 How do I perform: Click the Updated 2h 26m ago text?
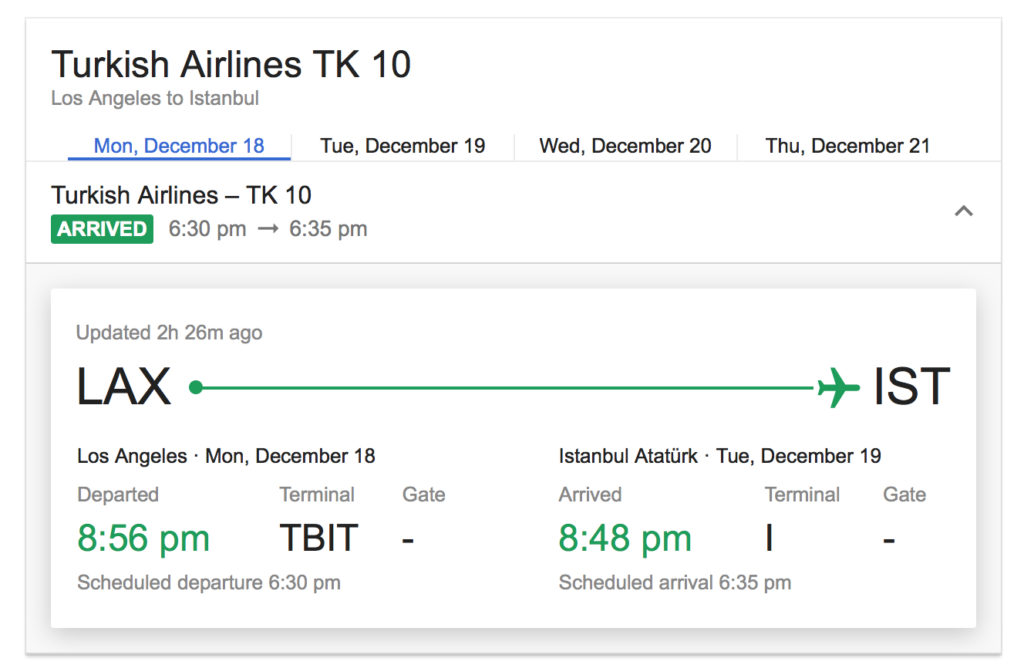pos(169,333)
